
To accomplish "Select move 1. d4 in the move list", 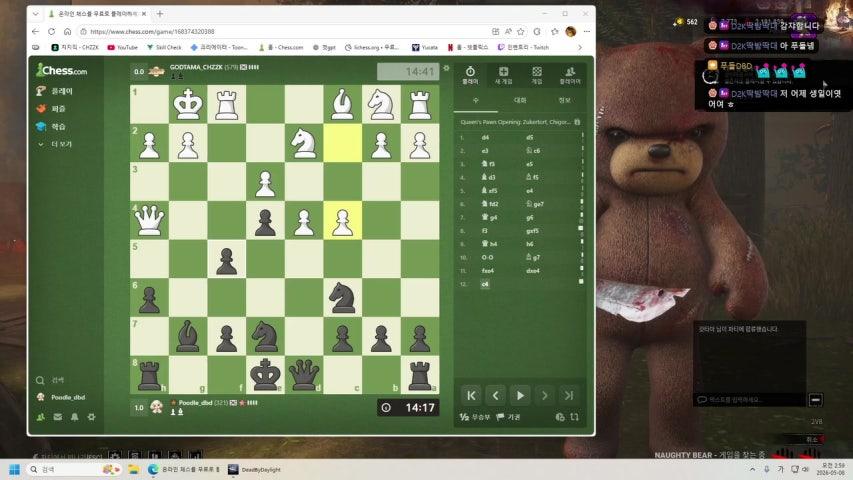I will coord(485,138).
